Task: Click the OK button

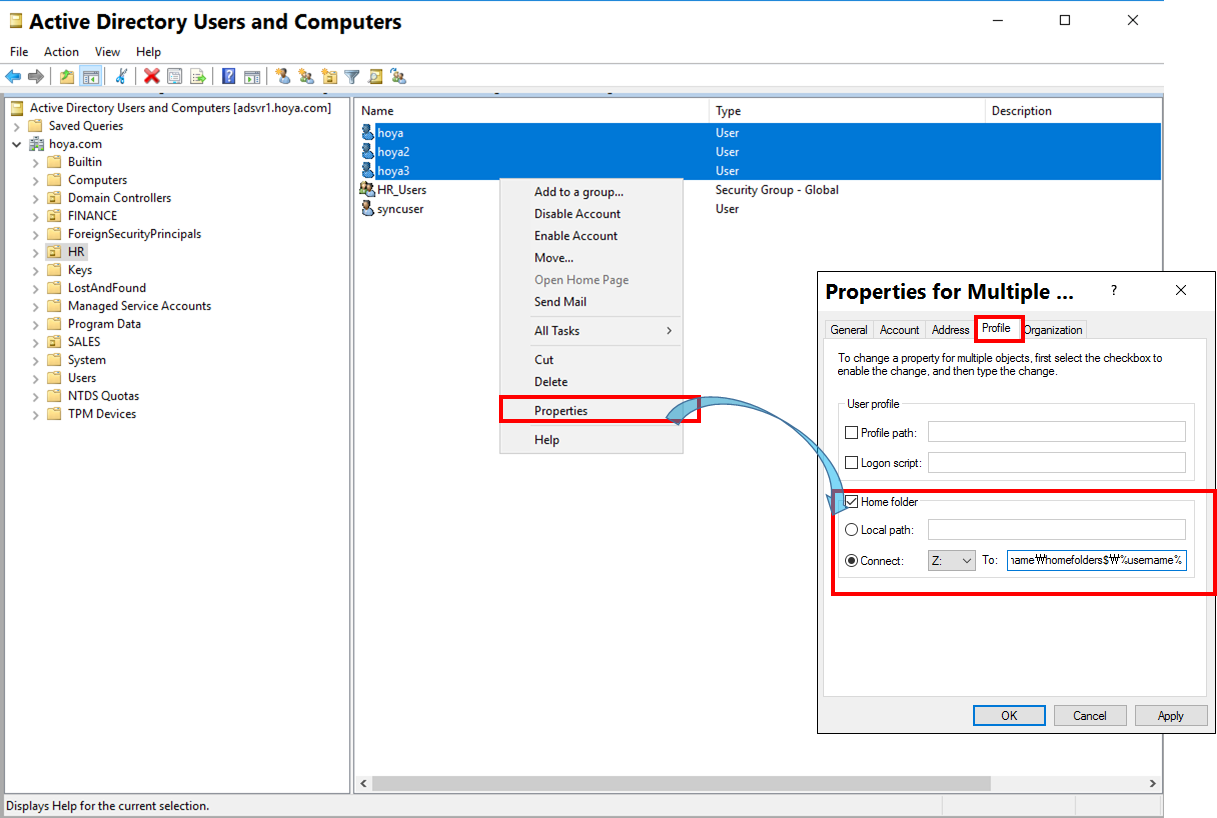Action: (1009, 715)
